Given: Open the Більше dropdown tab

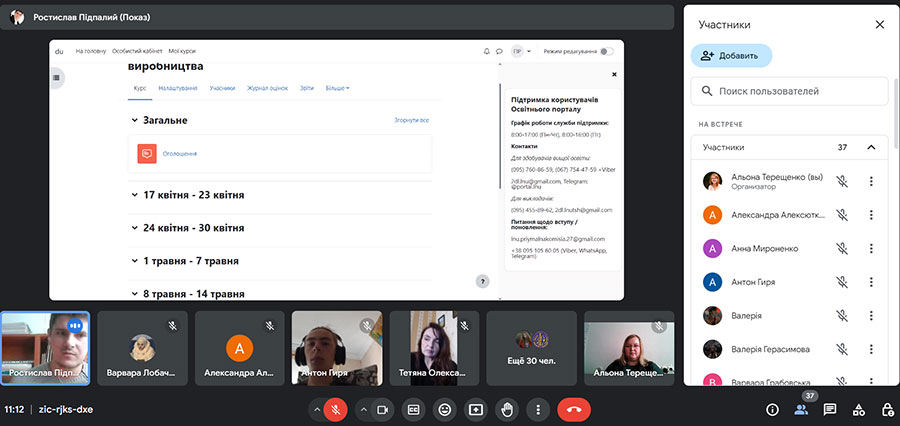Looking at the screenshot, I should pyautogui.click(x=338, y=88).
